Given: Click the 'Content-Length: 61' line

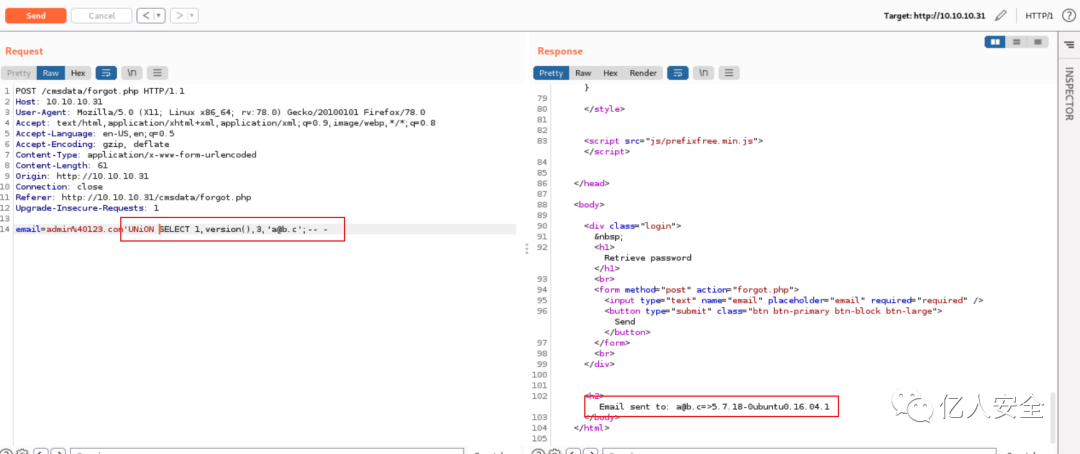Looking at the screenshot, I should pyautogui.click(x=61, y=165).
